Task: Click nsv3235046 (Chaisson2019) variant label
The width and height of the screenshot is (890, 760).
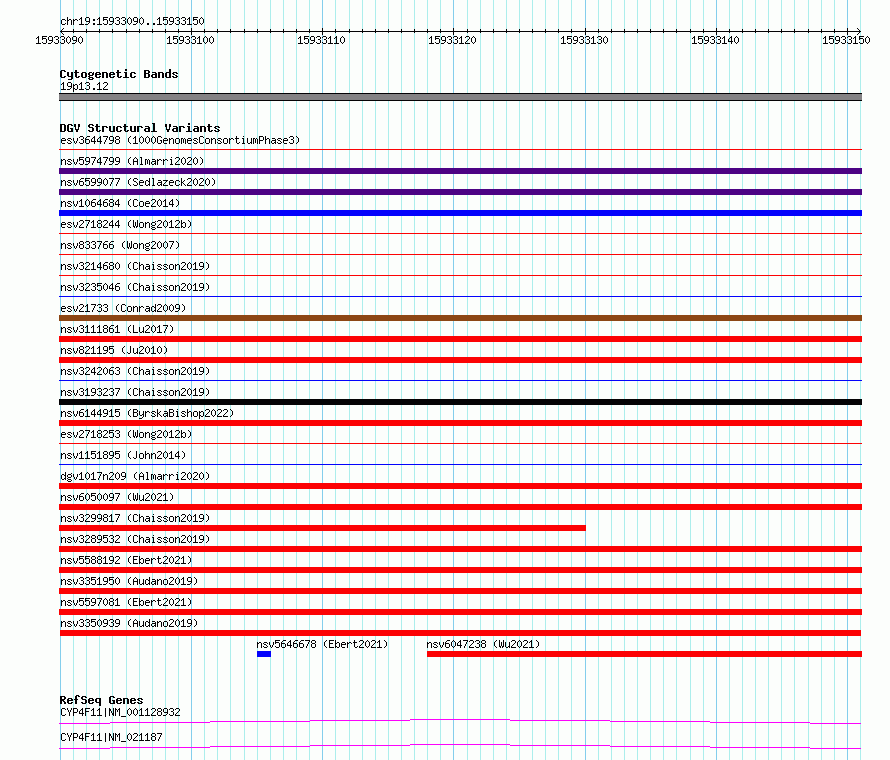Action: click(x=135, y=287)
